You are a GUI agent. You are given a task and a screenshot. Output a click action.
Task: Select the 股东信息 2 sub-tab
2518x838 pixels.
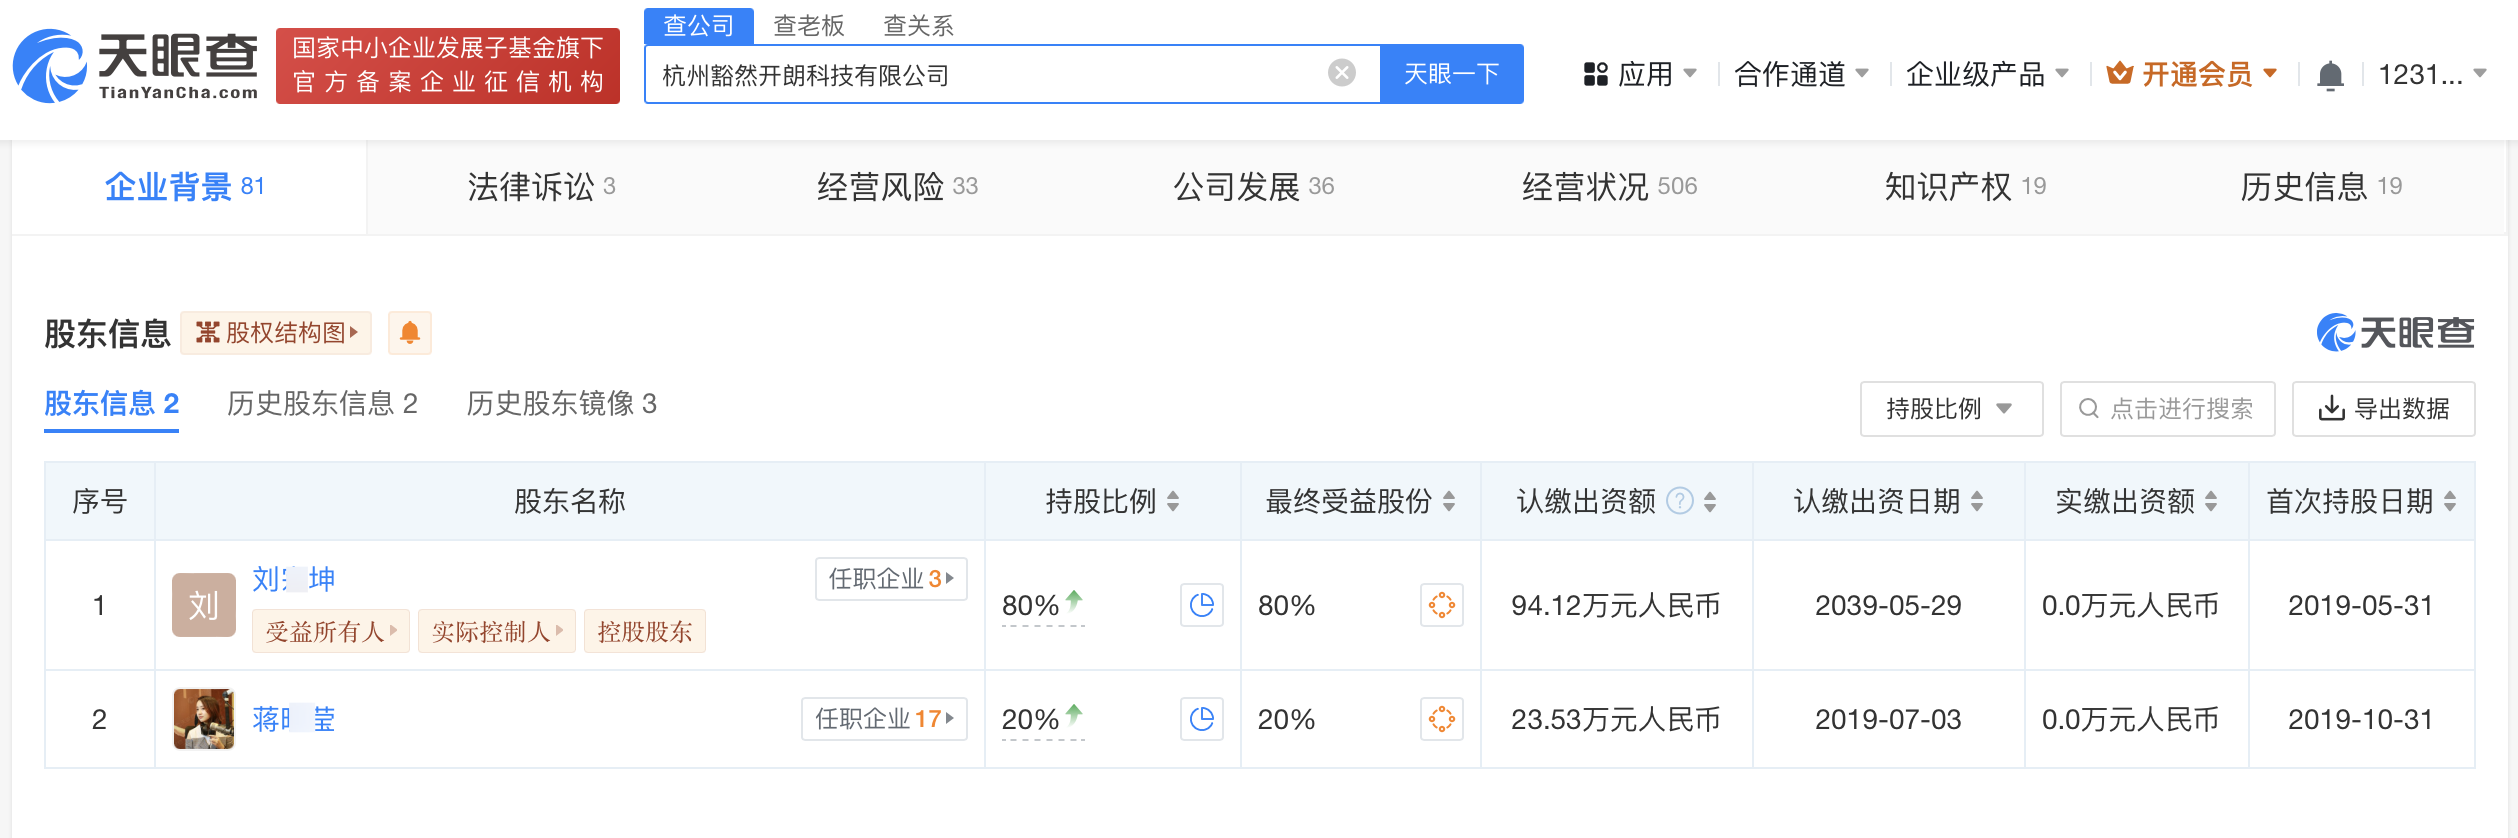(112, 404)
